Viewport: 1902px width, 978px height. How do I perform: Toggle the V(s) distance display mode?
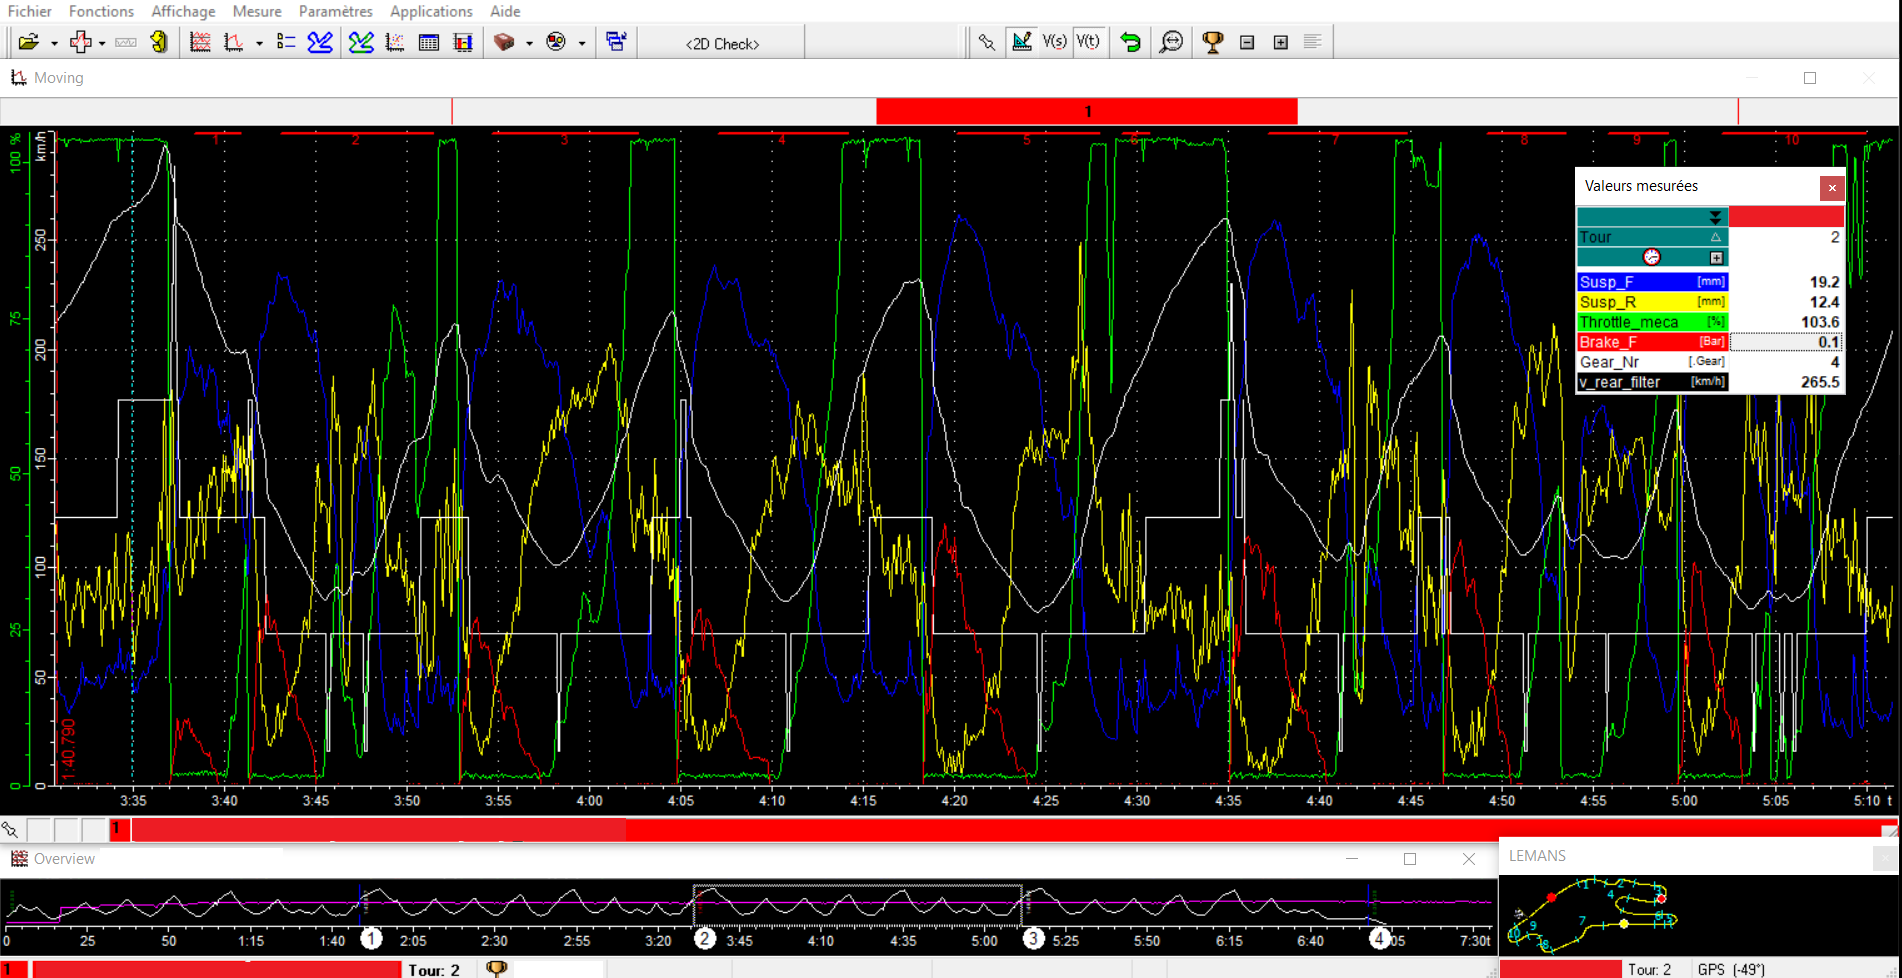click(1054, 42)
